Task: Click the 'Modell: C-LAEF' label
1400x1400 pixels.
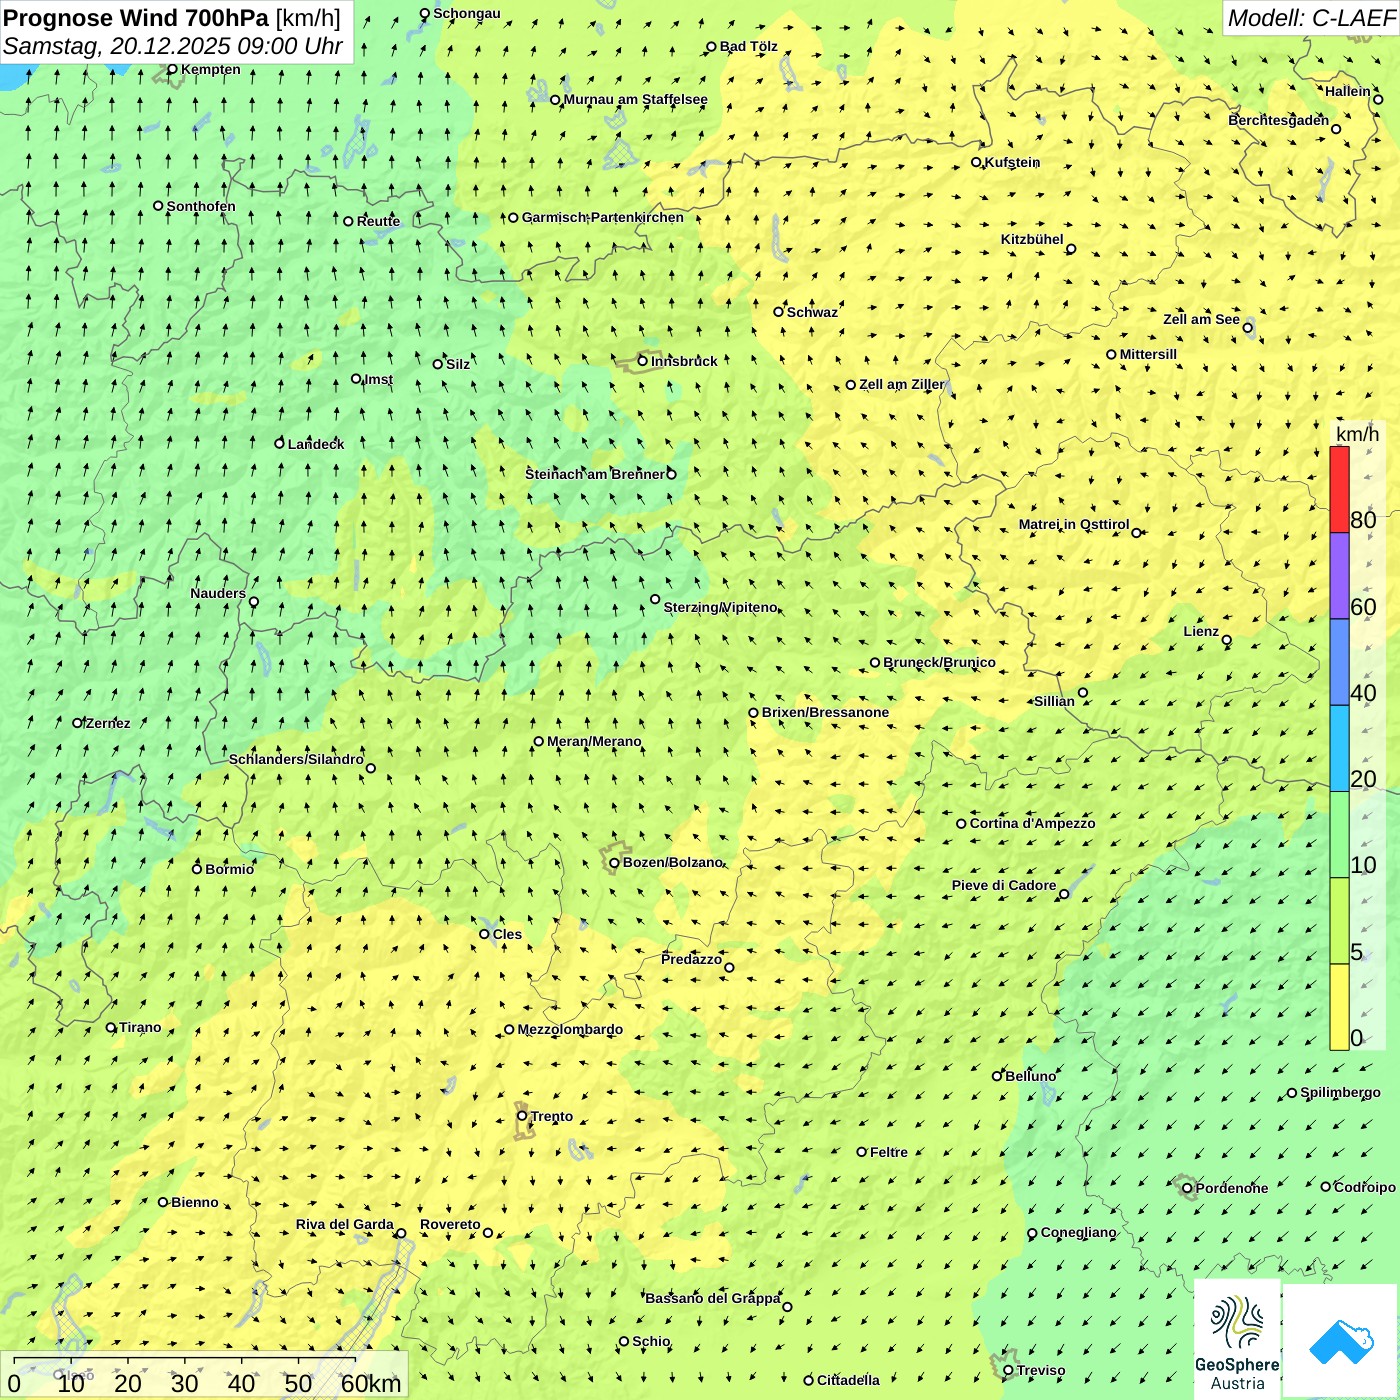Action: 1311,18
